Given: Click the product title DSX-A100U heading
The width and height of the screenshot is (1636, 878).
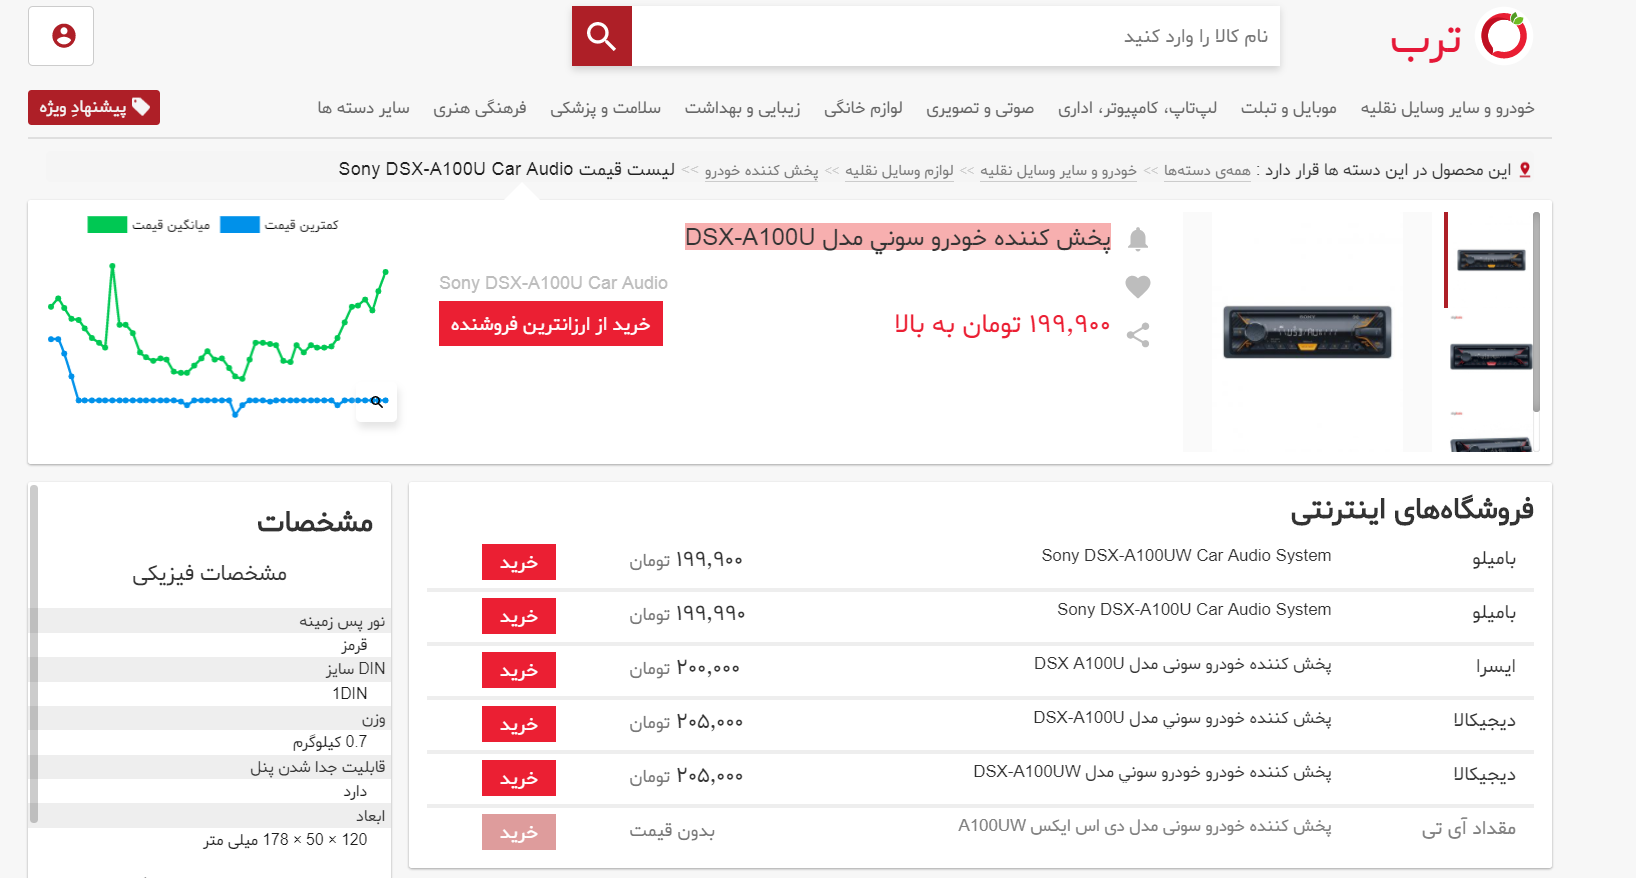Looking at the screenshot, I should point(898,237).
